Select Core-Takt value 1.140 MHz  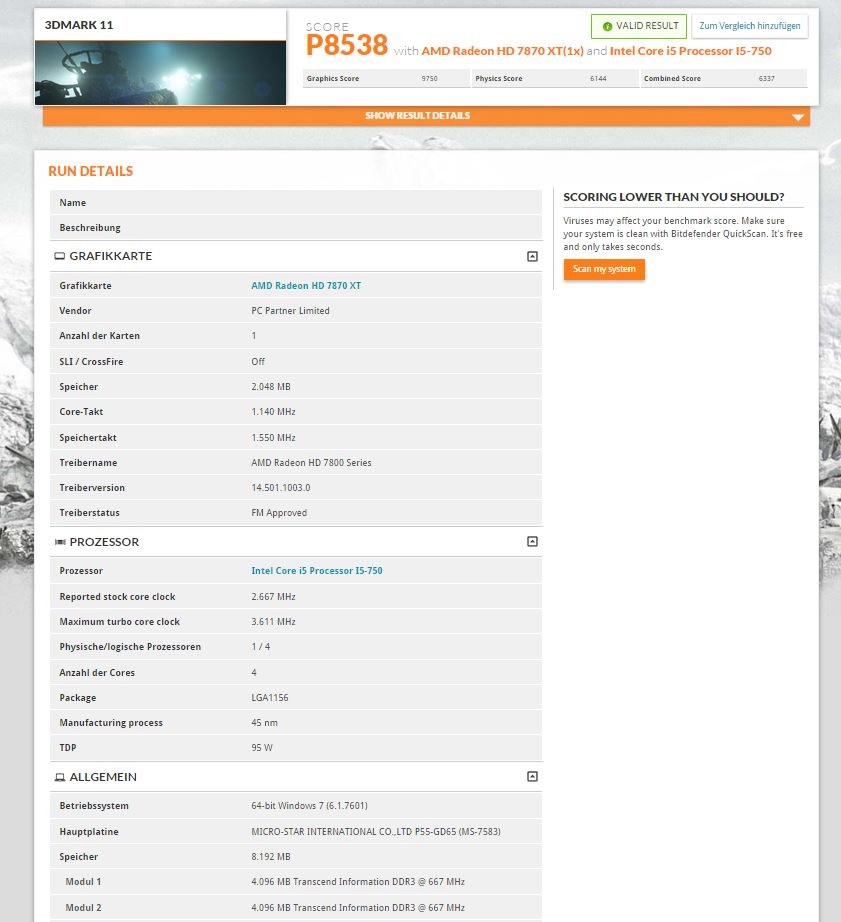273,412
